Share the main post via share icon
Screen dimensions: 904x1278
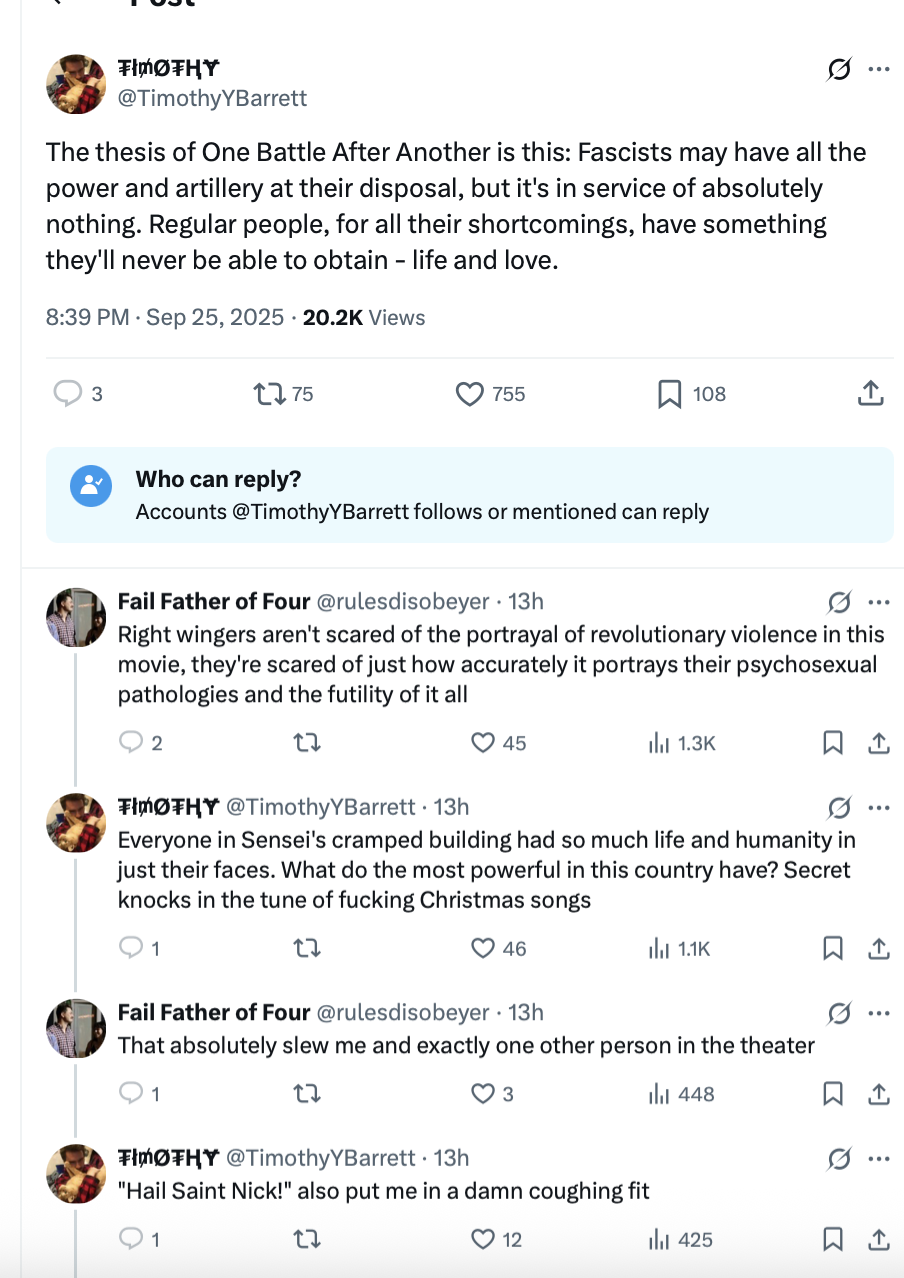click(x=870, y=394)
